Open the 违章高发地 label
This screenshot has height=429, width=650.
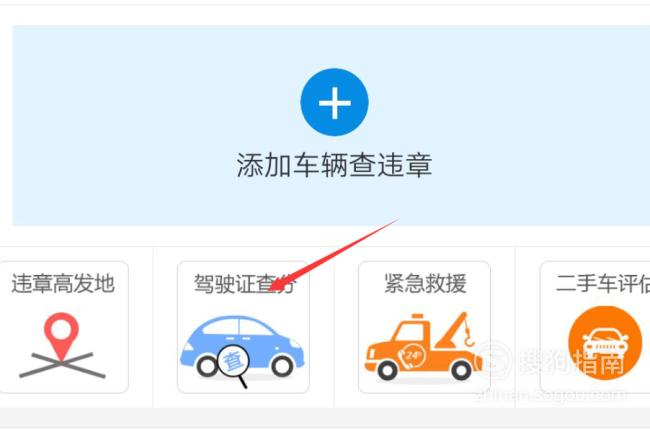(63, 284)
